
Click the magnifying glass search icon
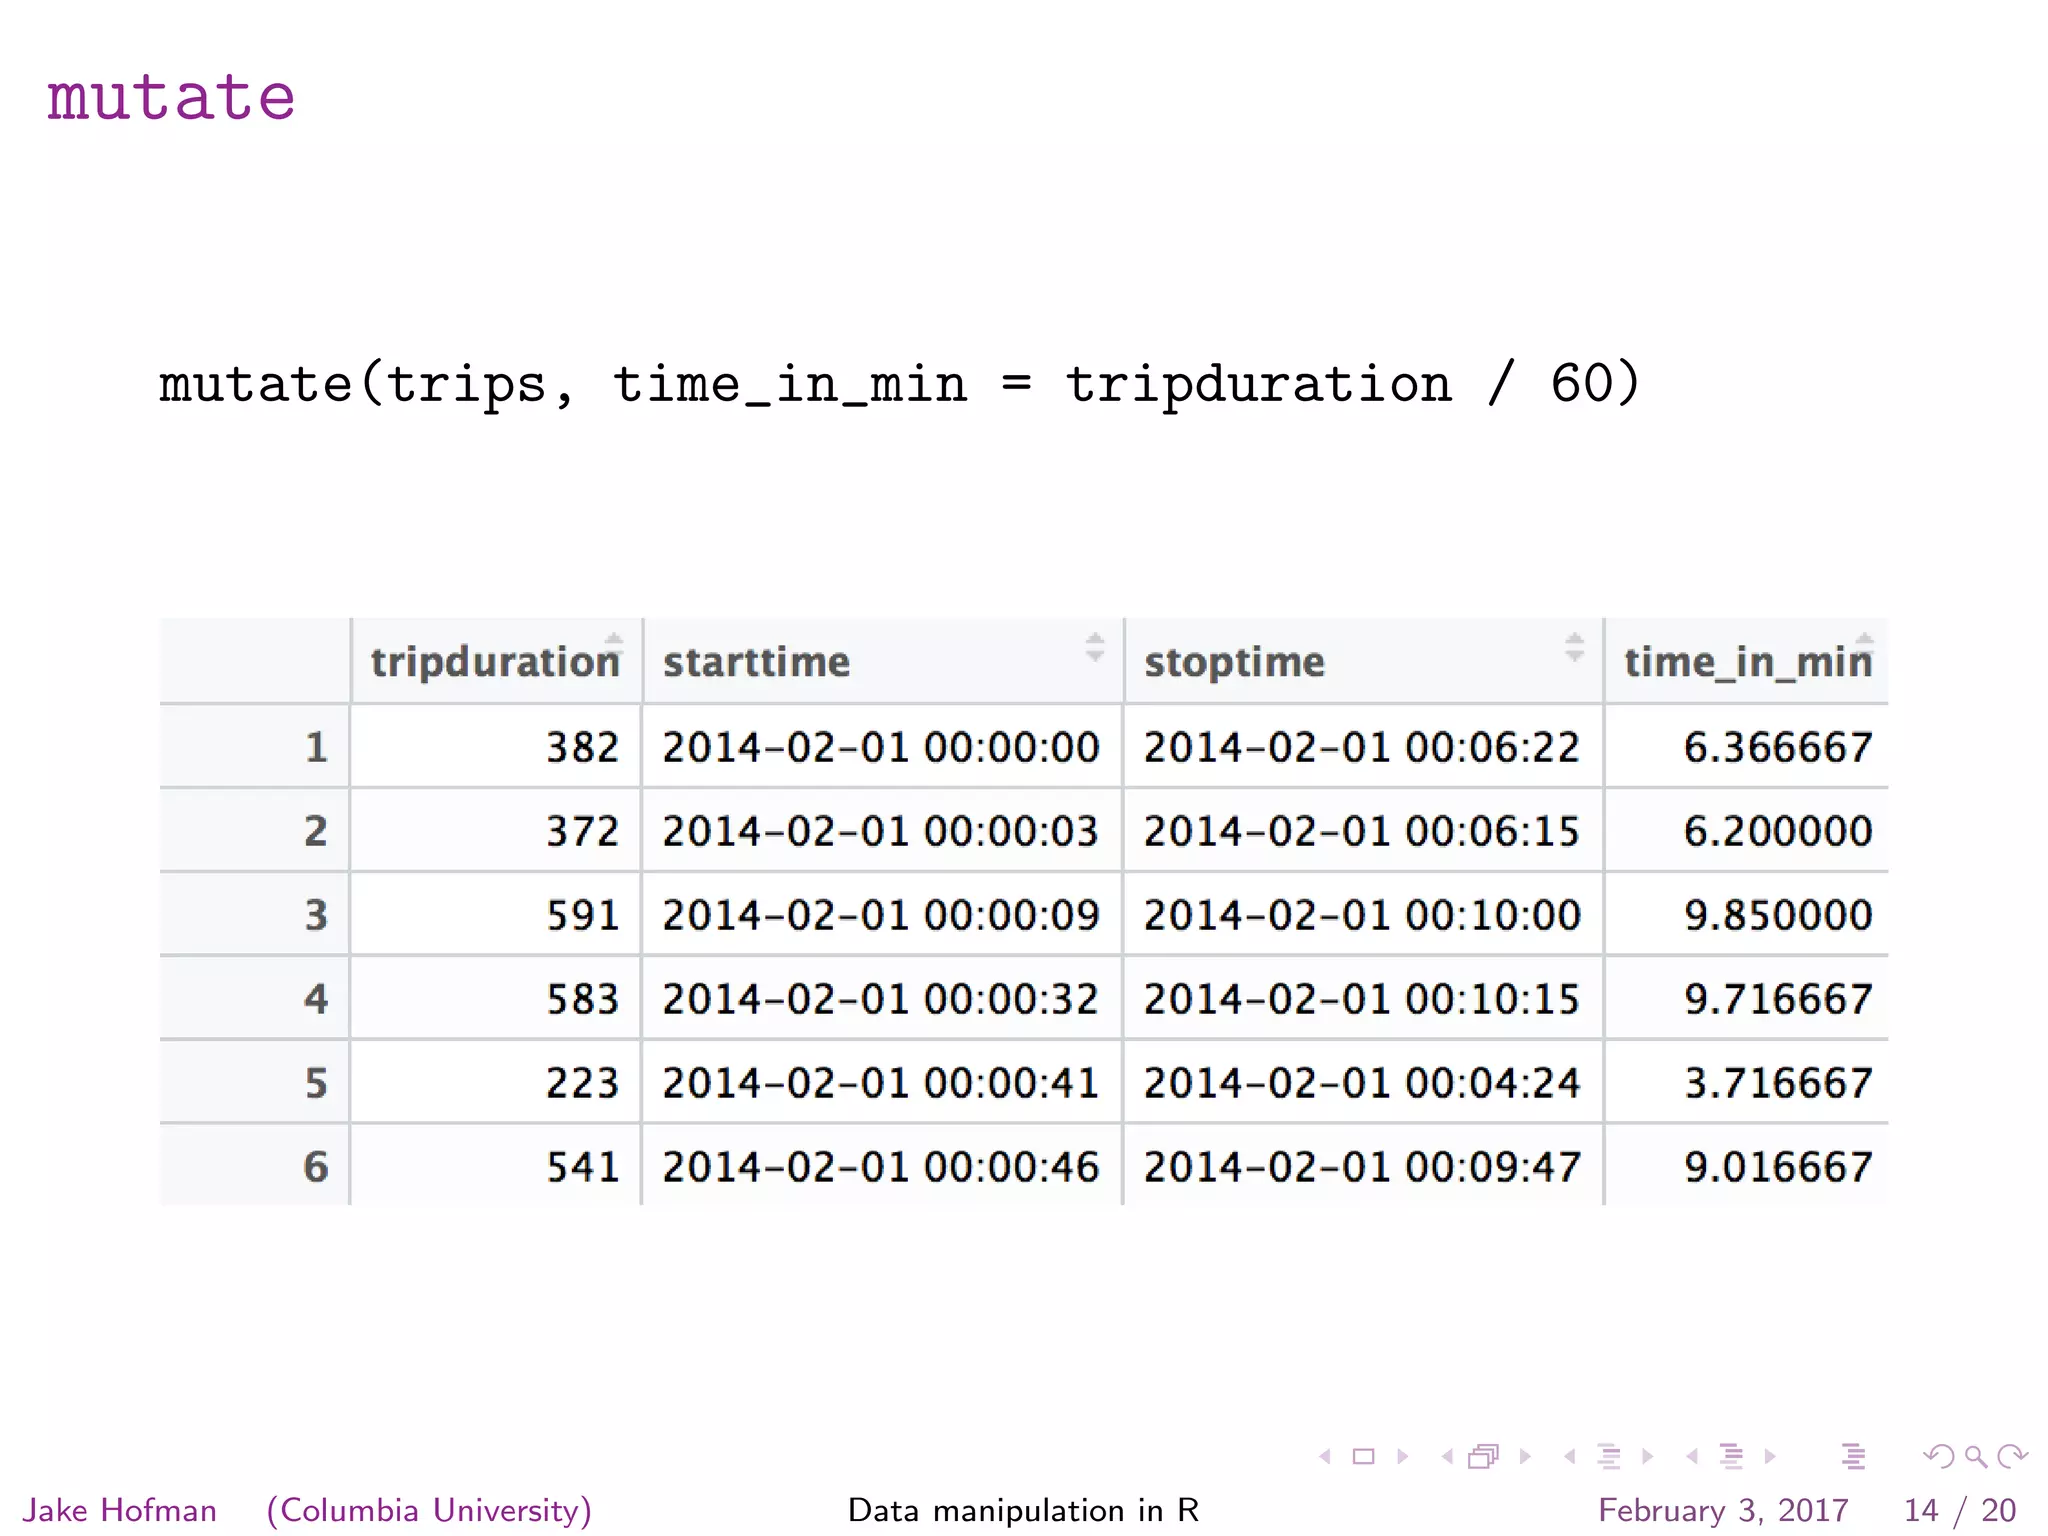pos(1975,1457)
